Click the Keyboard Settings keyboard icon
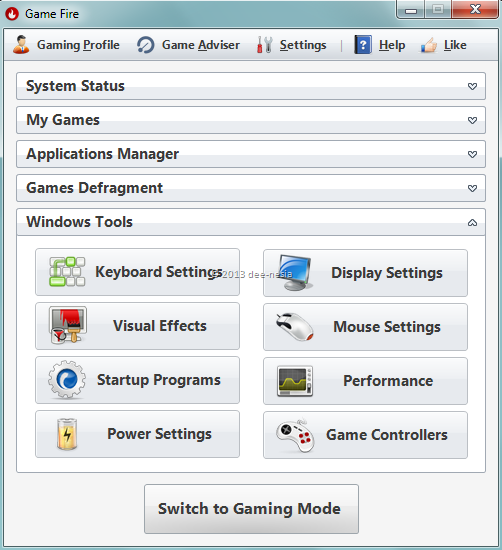The width and height of the screenshot is (502, 550). coord(67,272)
